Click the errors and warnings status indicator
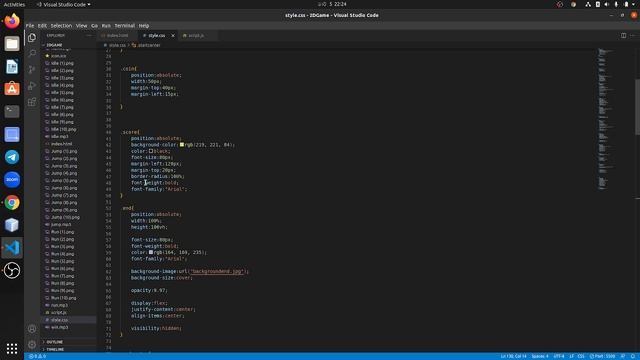 37,356
